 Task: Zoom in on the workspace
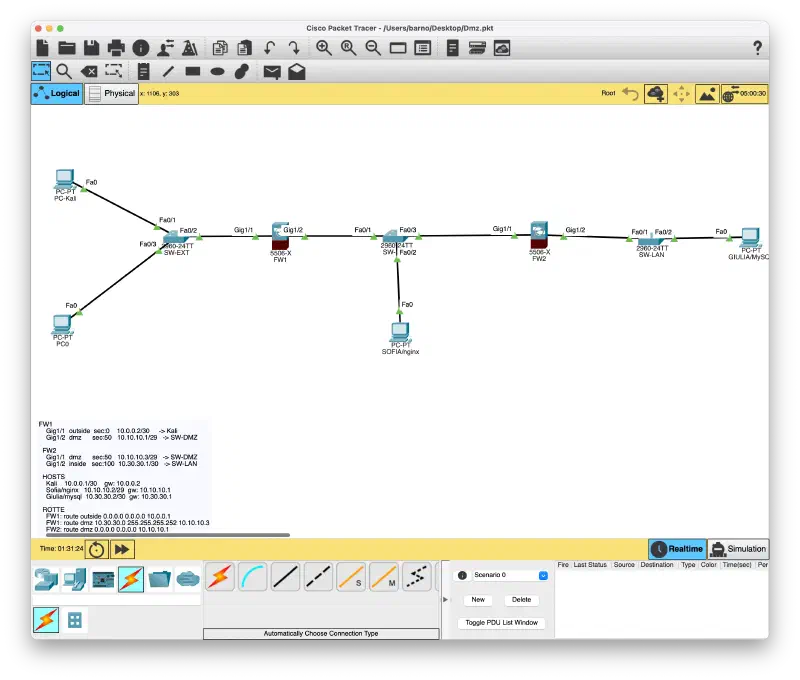323,48
